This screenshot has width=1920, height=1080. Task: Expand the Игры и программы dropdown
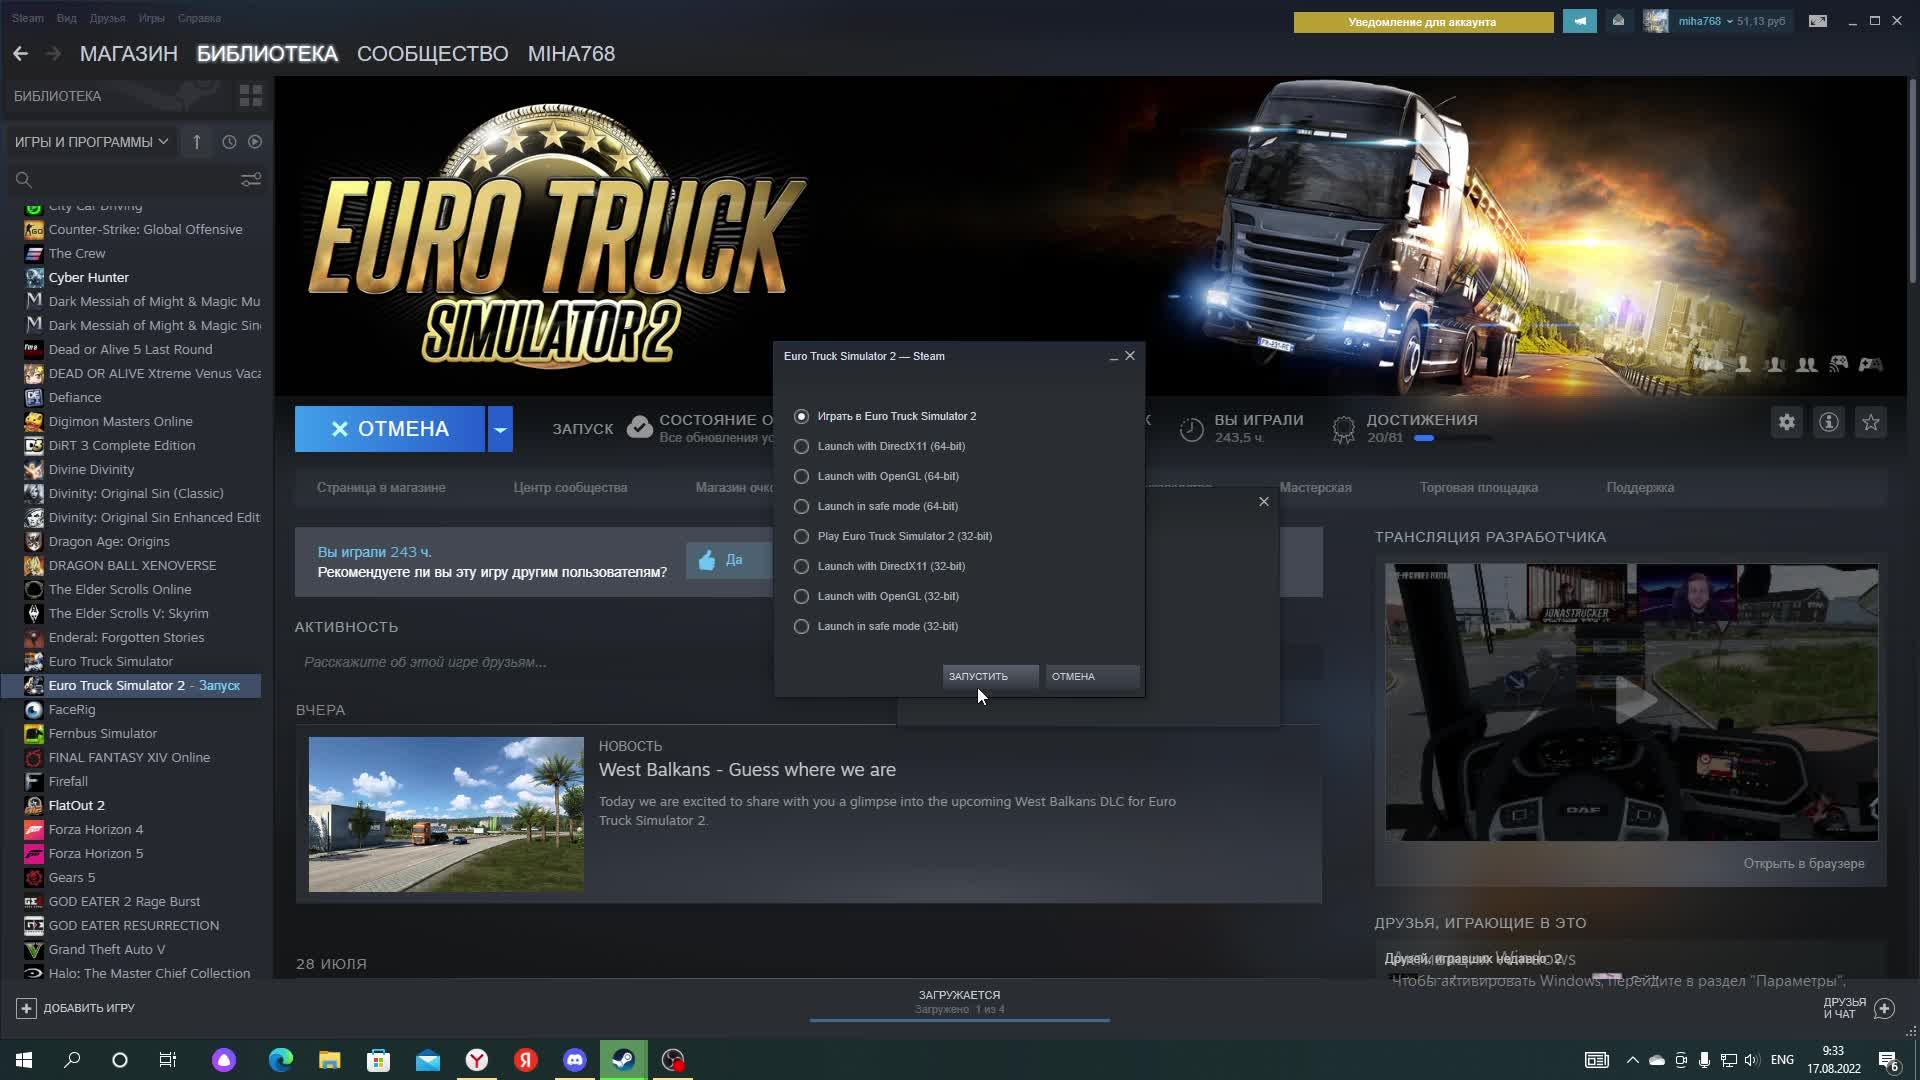click(x=91, y=142)
